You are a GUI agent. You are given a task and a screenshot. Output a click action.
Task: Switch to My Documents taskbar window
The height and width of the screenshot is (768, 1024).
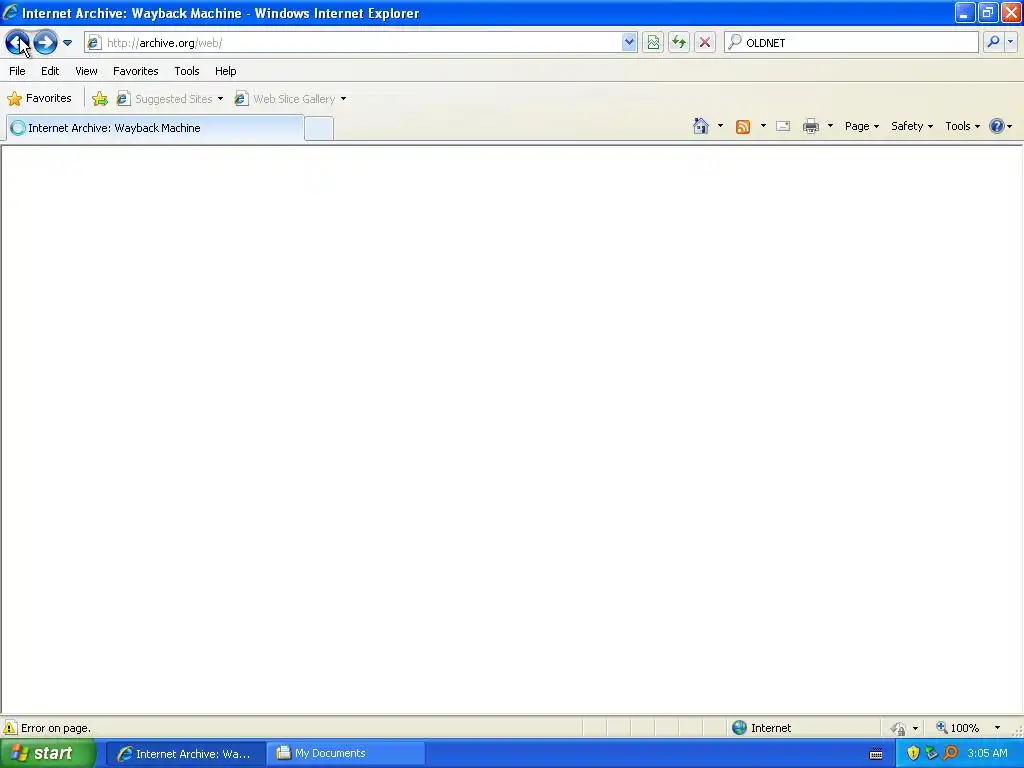click(346, 754)
